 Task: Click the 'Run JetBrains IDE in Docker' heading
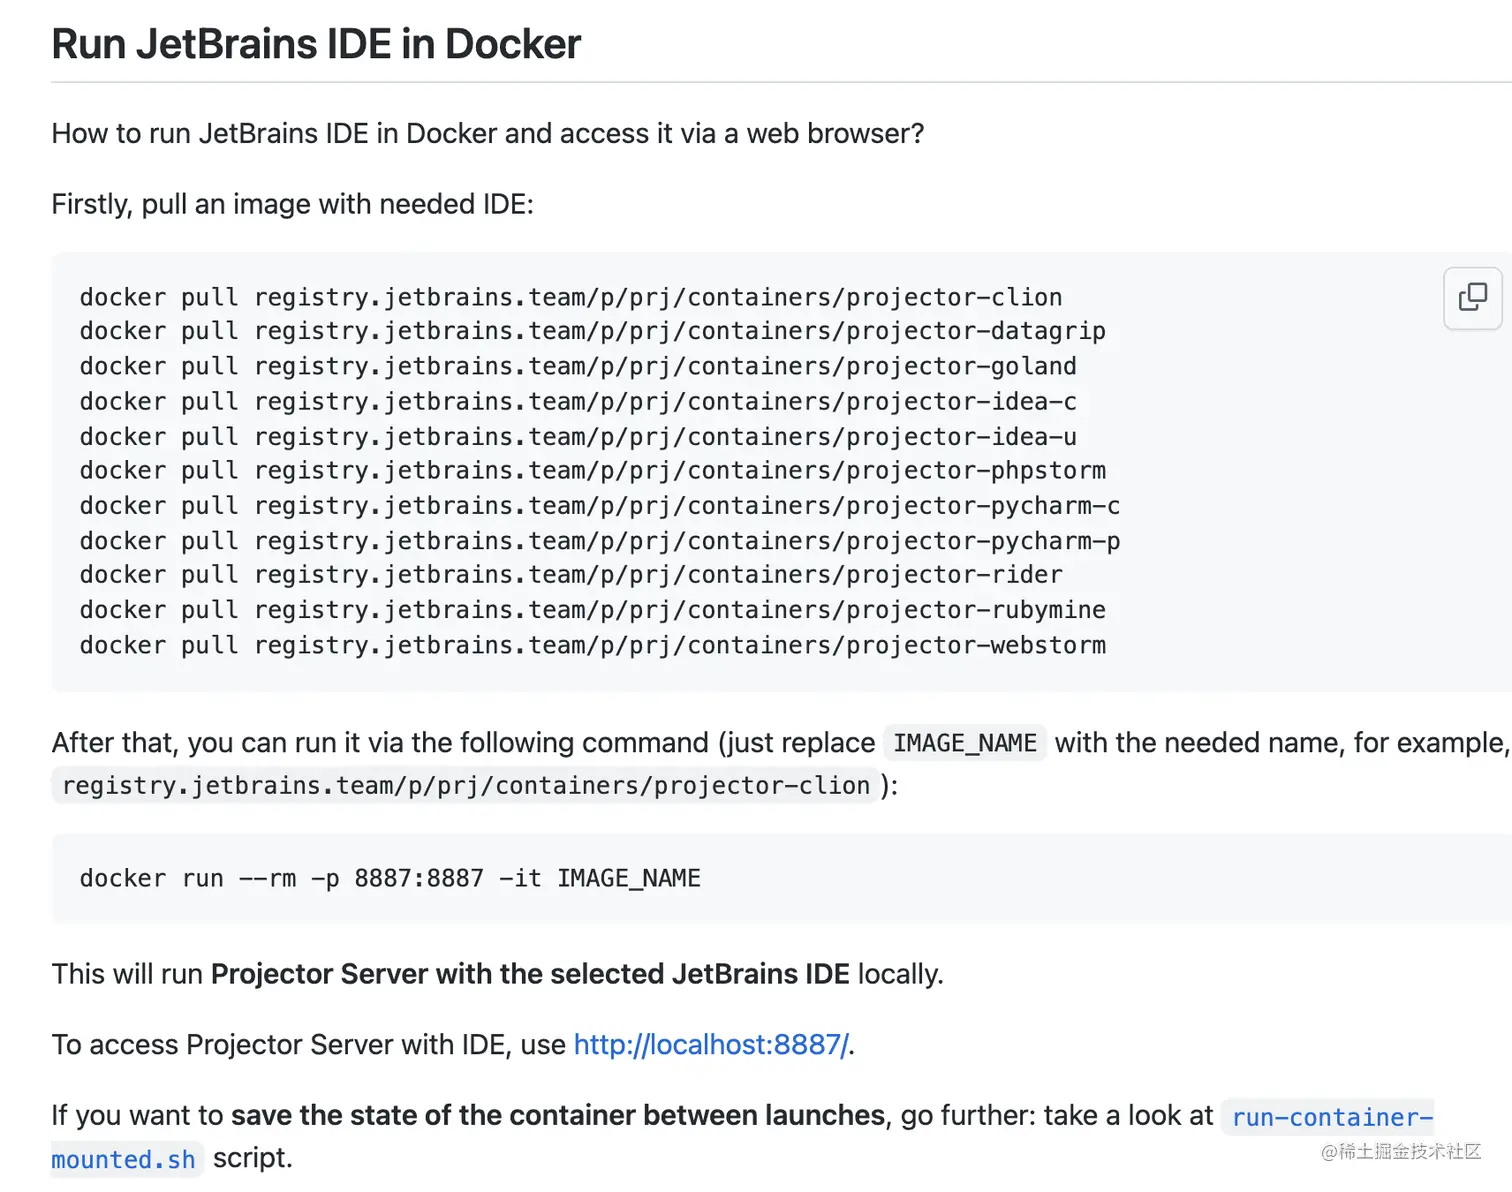[316, 44]
